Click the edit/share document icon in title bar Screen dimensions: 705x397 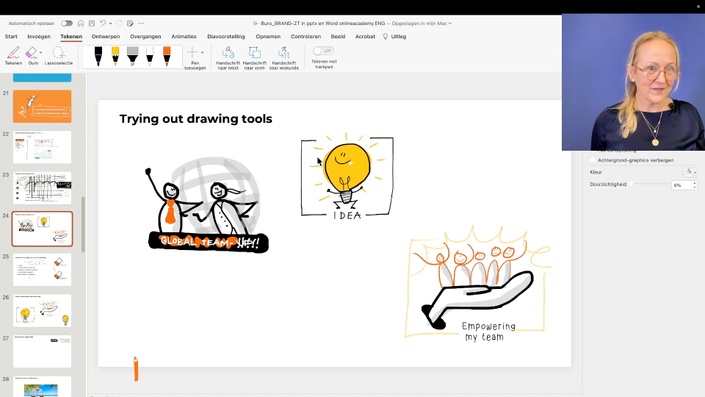[x=130, y=23]
